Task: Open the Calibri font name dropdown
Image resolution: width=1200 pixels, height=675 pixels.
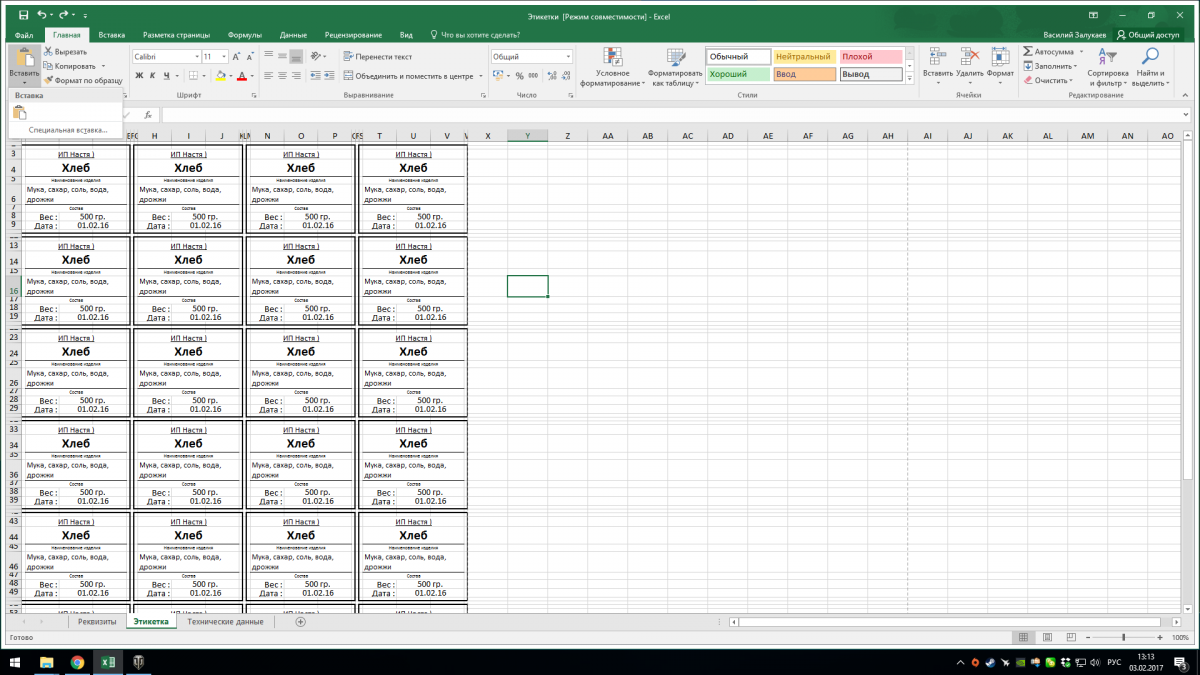Action: click(x=196, y=57)
